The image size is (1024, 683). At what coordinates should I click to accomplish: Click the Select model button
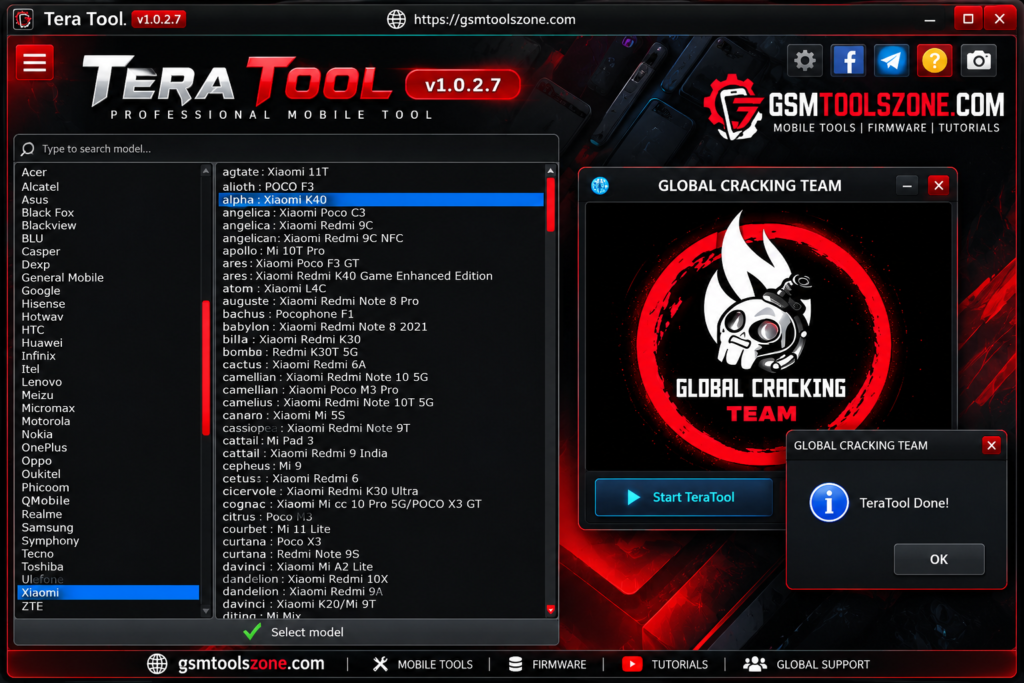(x=286, y=631)
